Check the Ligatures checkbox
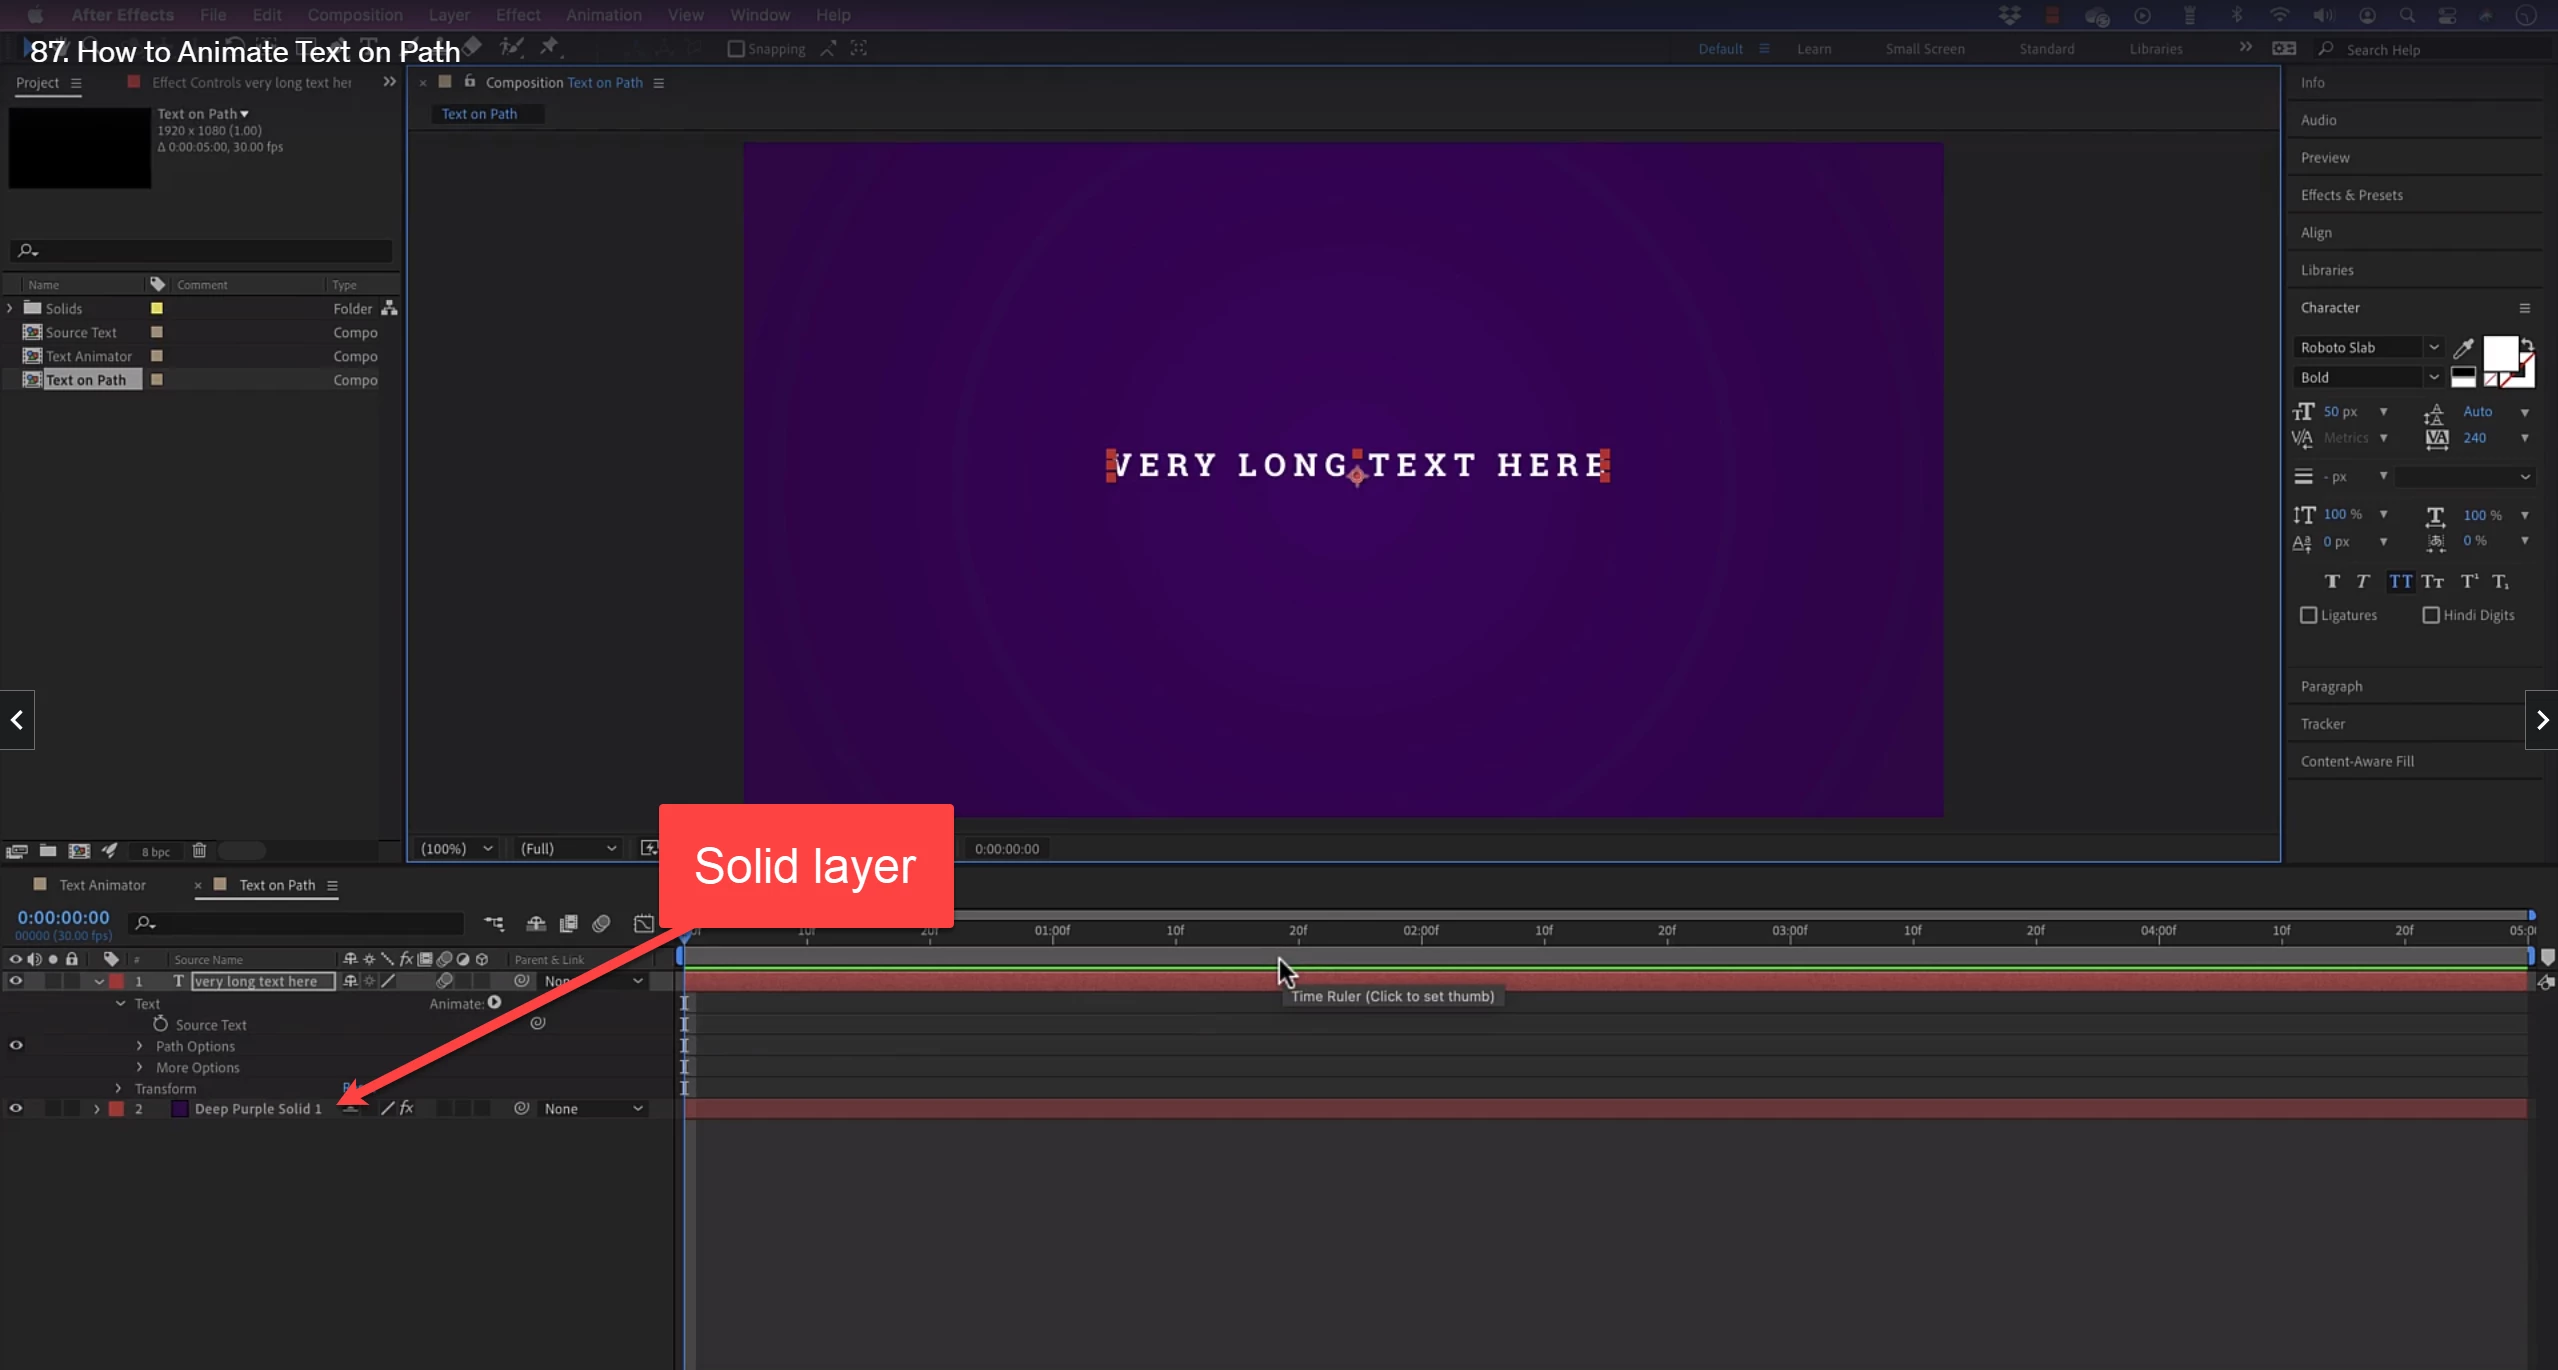Viewport: 2558px width, 1370px height. [2308, 615]
